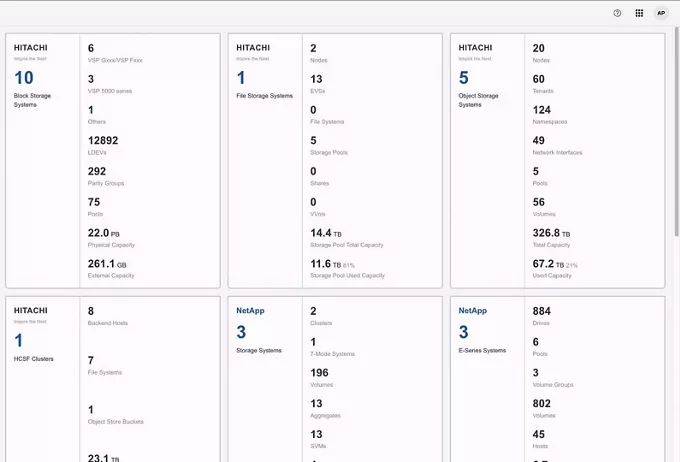The height and width of the screenshot is (462, 680).
Task: Click the Hitachi logo in Block Storage card
Action: [x=30, y=51]
